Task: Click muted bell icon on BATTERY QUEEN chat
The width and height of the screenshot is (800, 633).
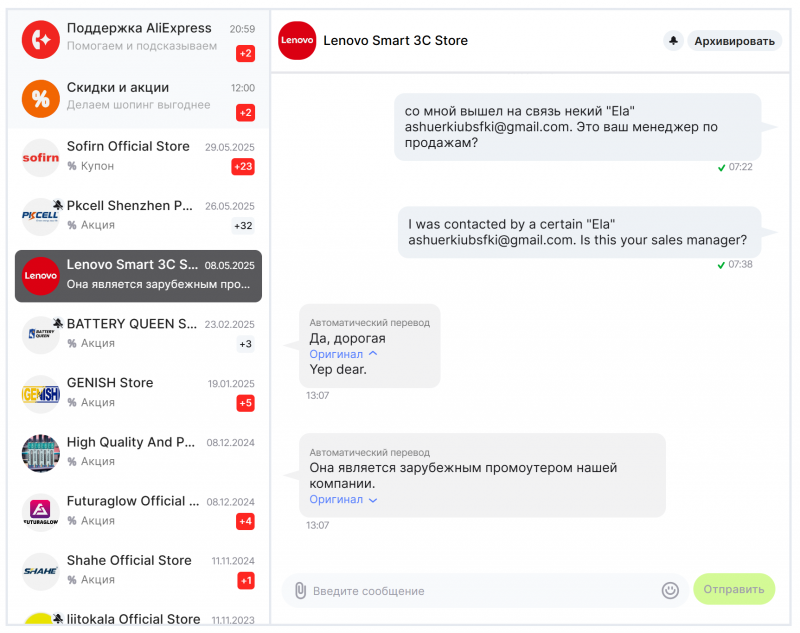Action: click(58, 323)
